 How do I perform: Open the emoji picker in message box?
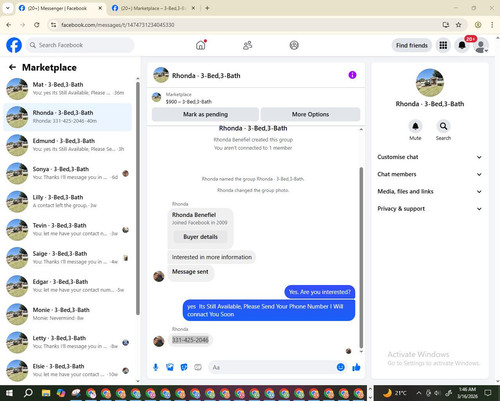341,367
